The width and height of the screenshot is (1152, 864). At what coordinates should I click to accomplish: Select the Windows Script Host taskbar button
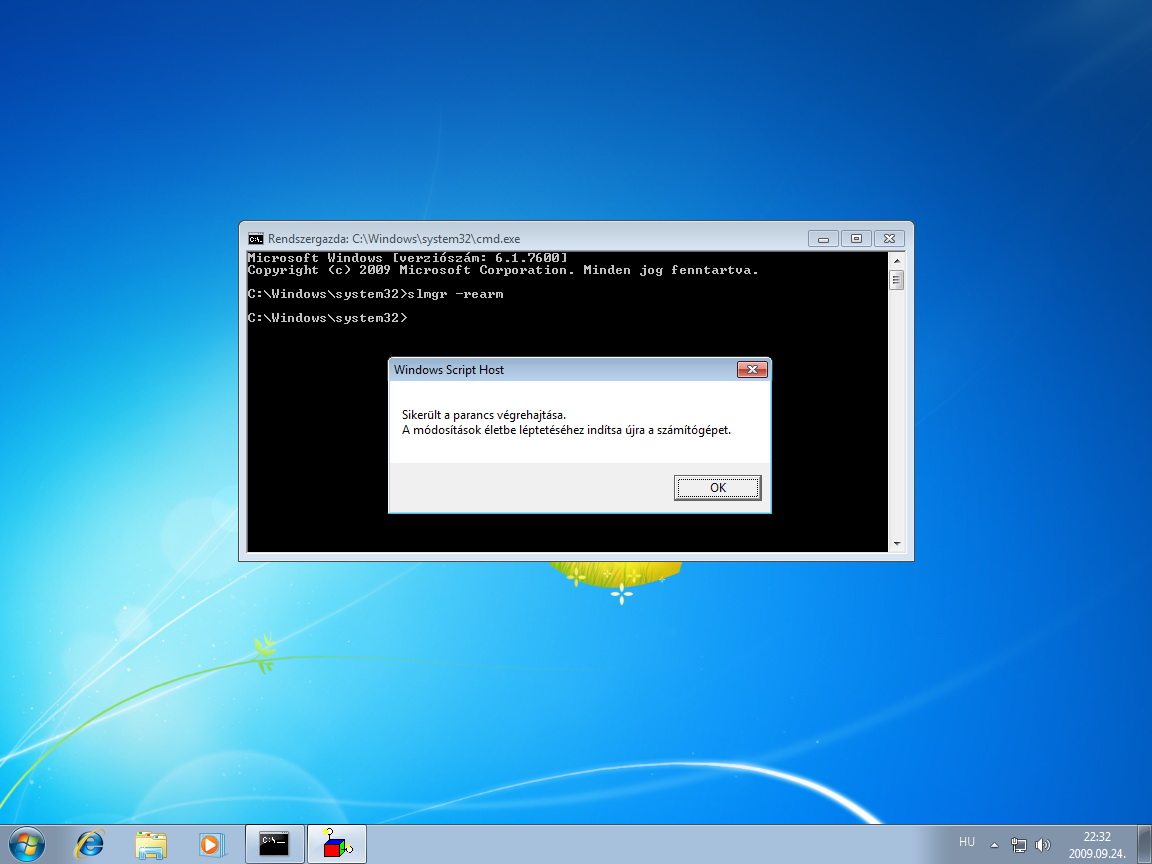pos(337,844)
